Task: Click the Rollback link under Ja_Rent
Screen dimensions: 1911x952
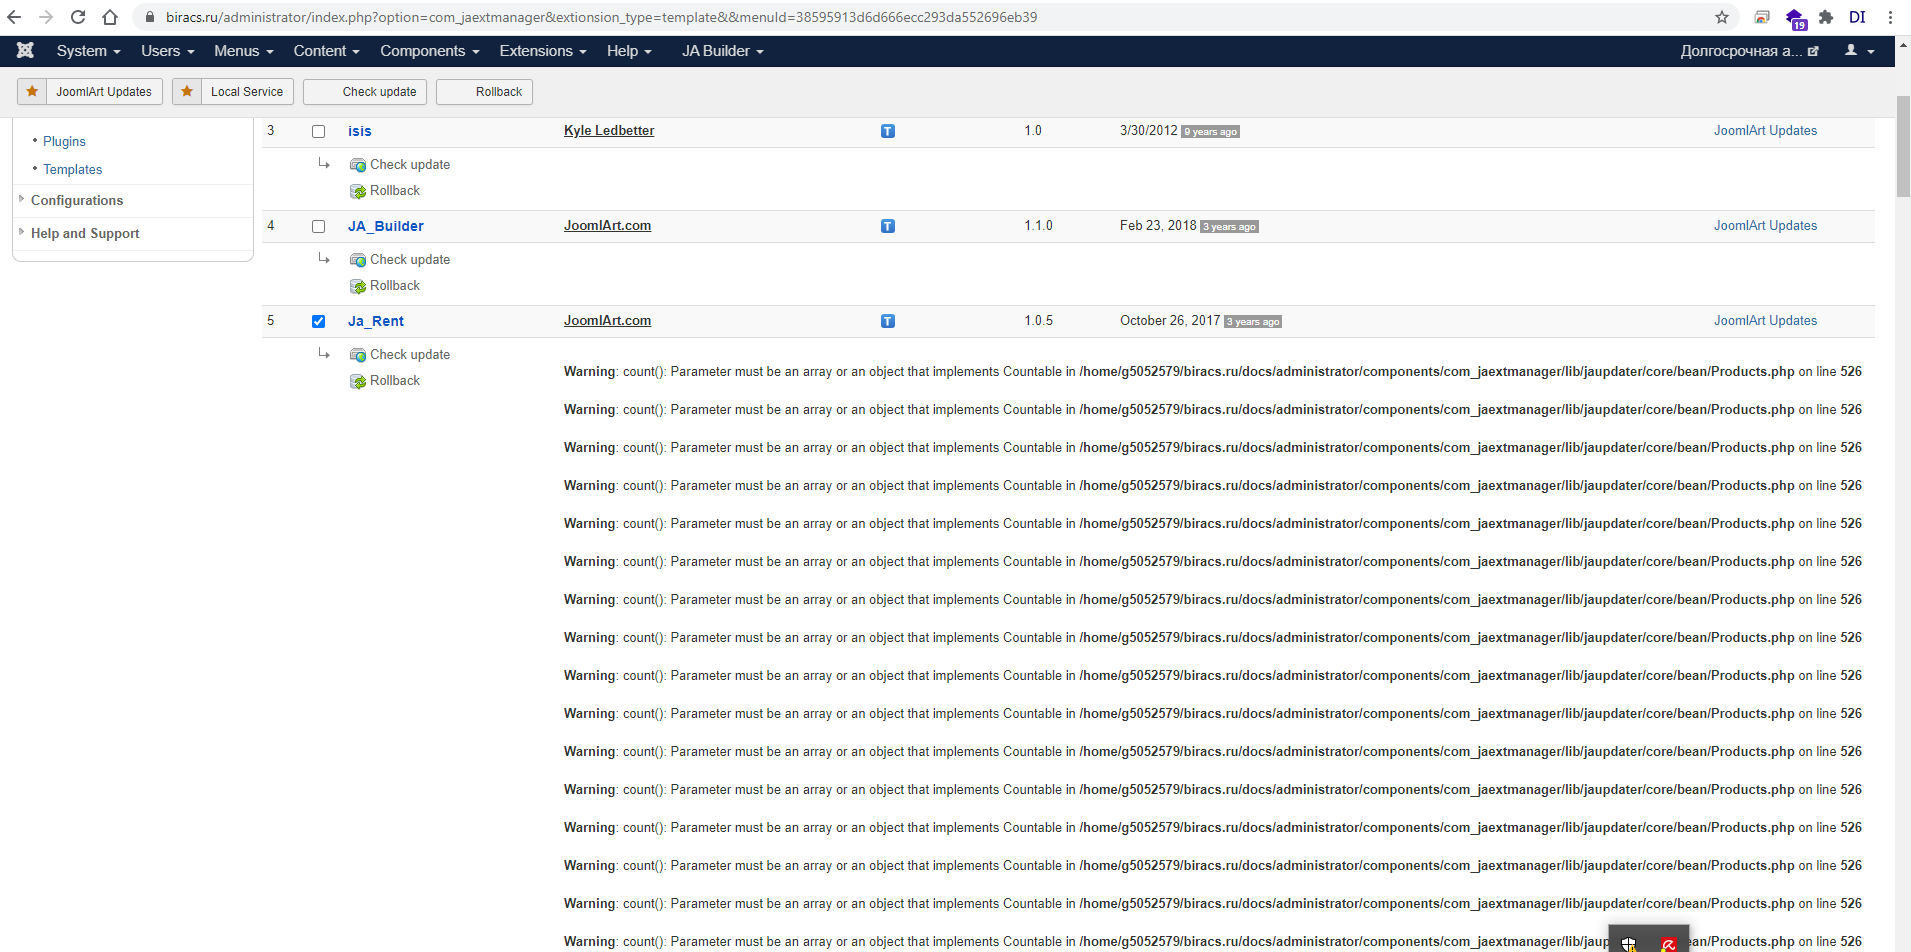Action: pos(395,381)
